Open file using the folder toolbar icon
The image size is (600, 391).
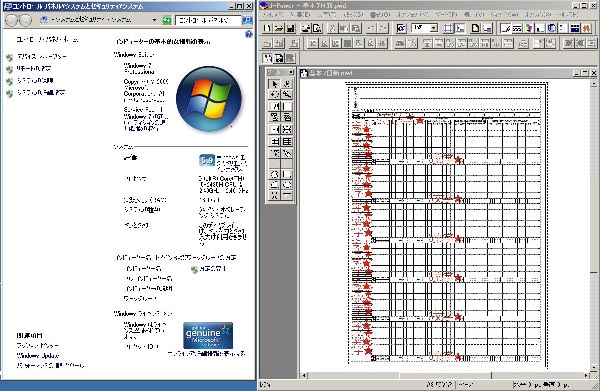pos(279,28)
